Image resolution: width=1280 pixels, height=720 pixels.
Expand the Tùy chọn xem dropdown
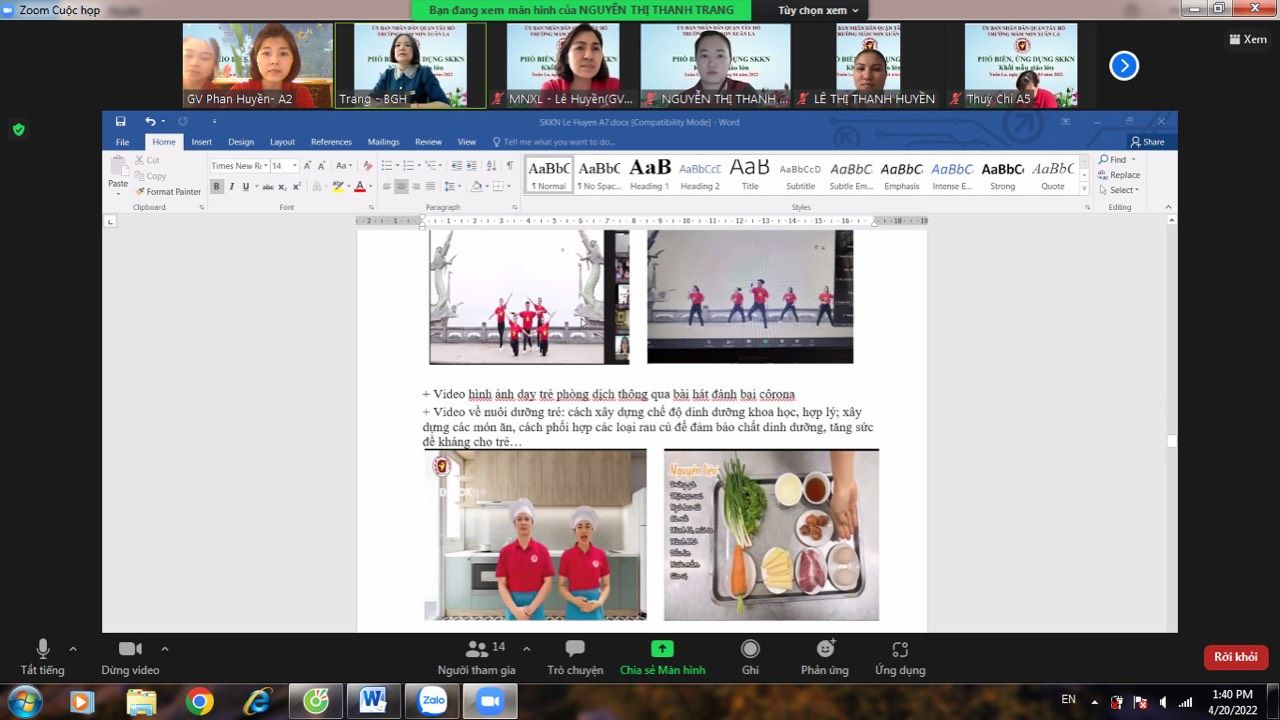click(x=818, y=10)
